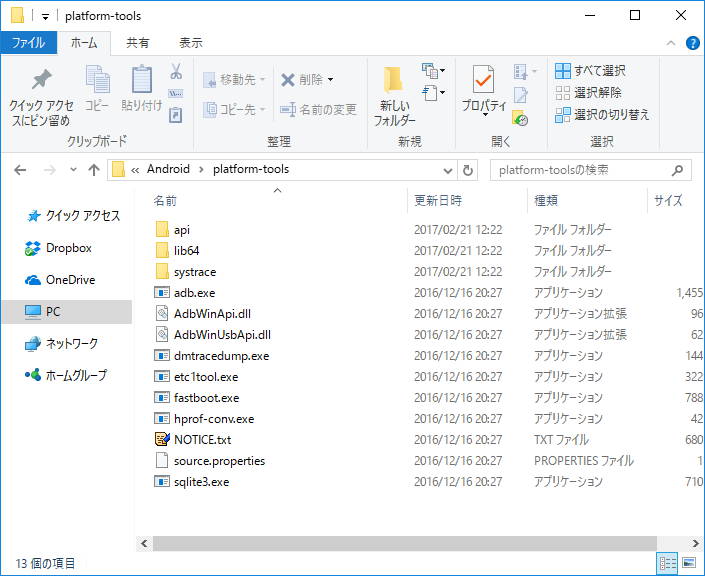705x576 pixels.
Task: Switch to details view layout
Action: tap(668, 563)
